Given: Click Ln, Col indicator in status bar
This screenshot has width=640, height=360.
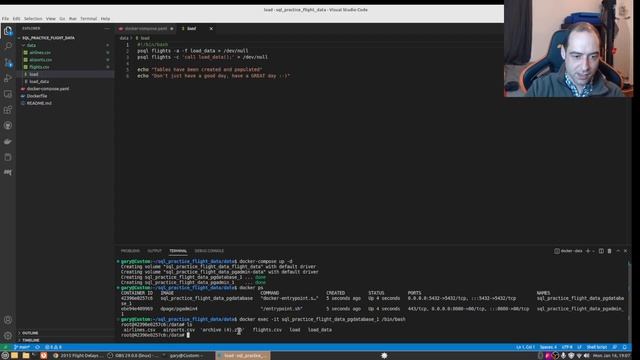Looking at the screenshot, I should pyautogui.click(x=525, y=347).
